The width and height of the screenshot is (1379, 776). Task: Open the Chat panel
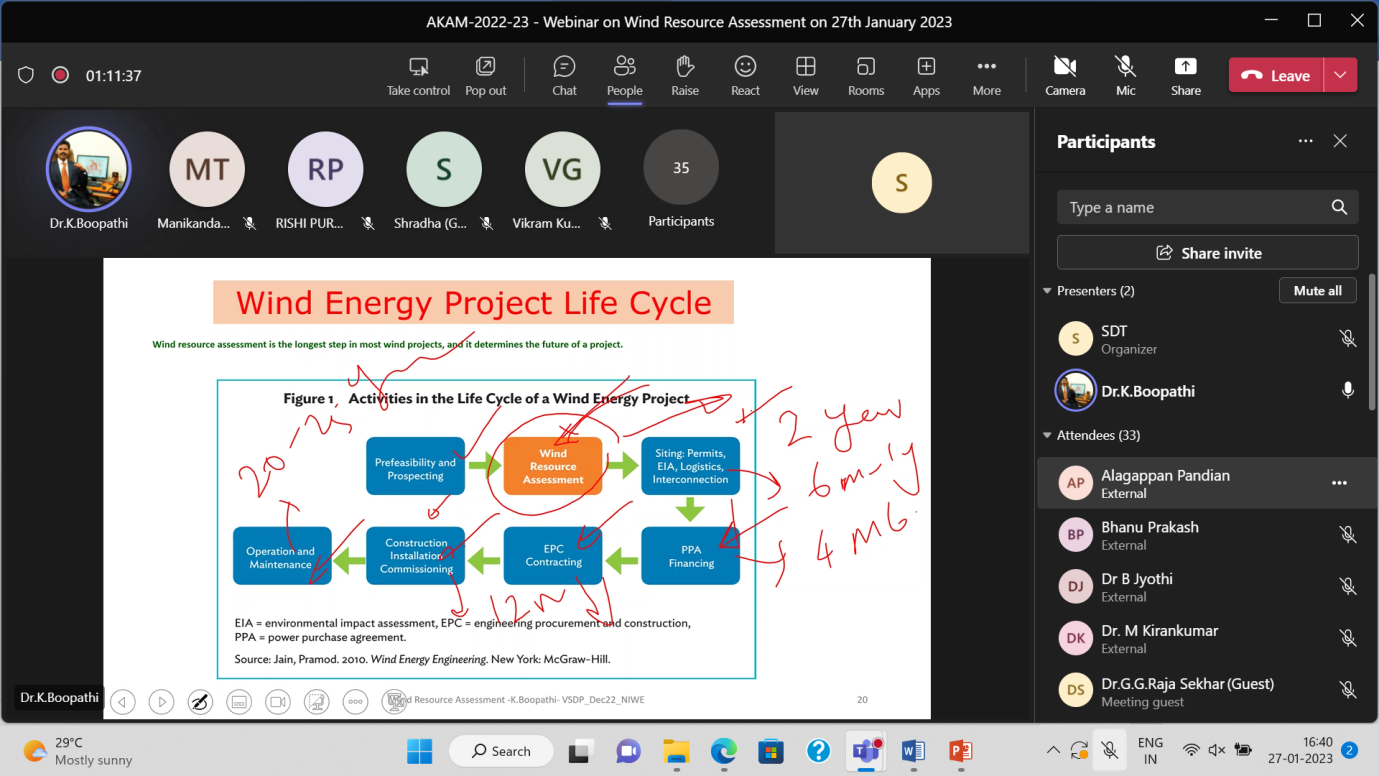[x=564, y=76]
